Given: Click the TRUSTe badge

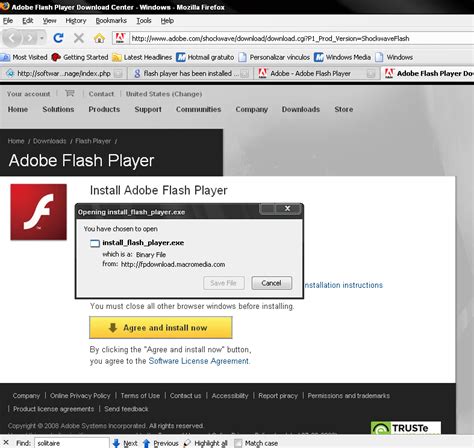Looking at the screenshot, I should [x=406, y=428].
